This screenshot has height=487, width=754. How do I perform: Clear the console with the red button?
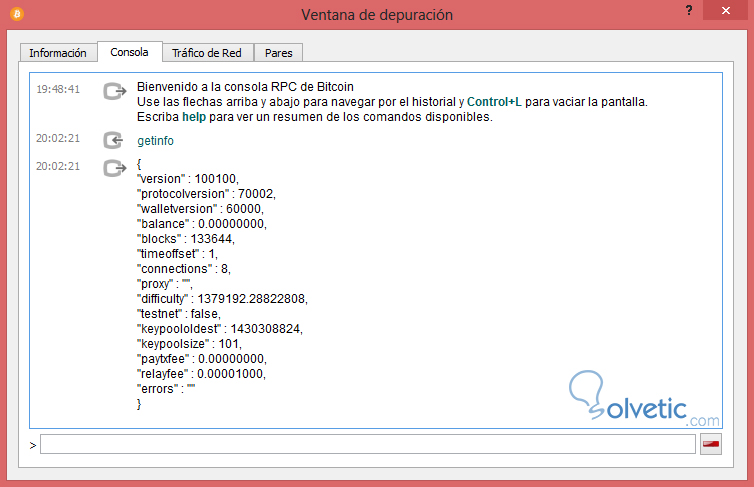coord(711,444)
